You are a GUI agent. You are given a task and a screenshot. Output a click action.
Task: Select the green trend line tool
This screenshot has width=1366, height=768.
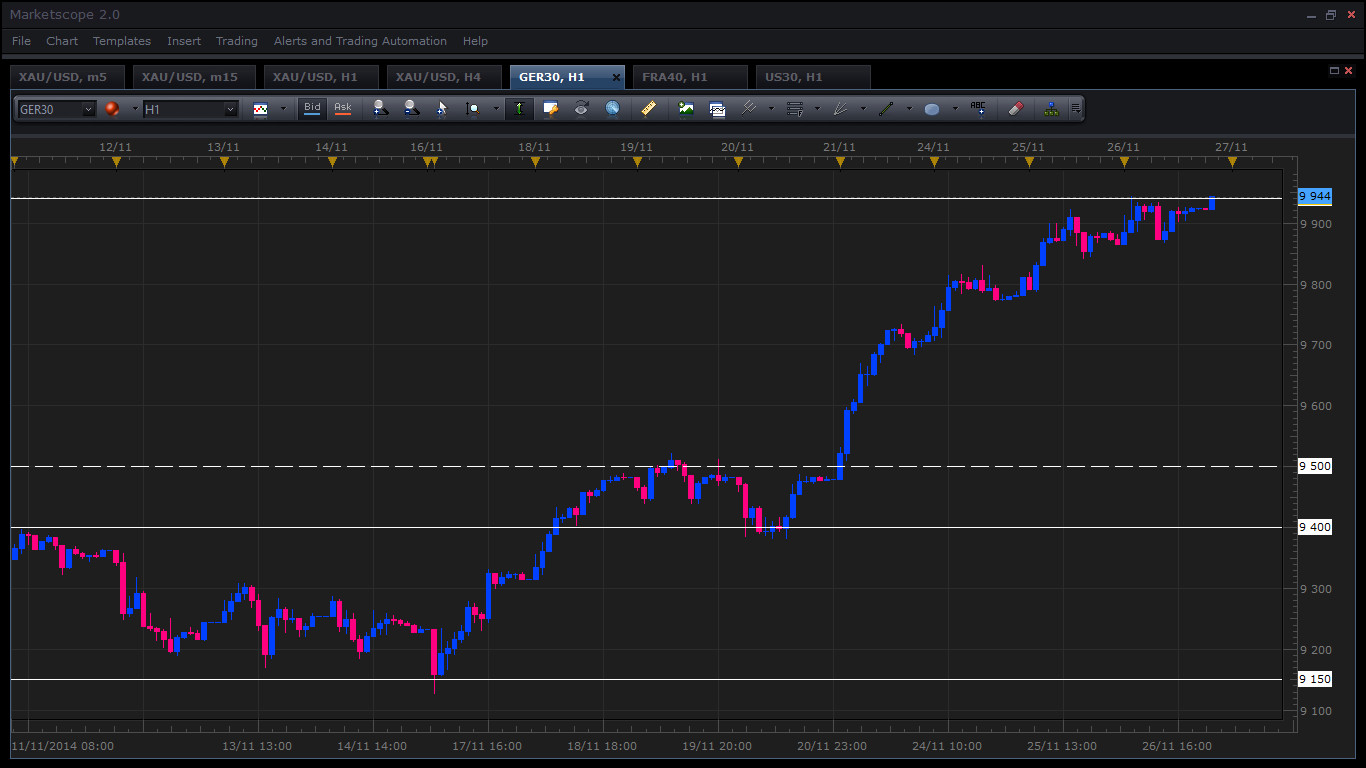(x=886, y=109)
